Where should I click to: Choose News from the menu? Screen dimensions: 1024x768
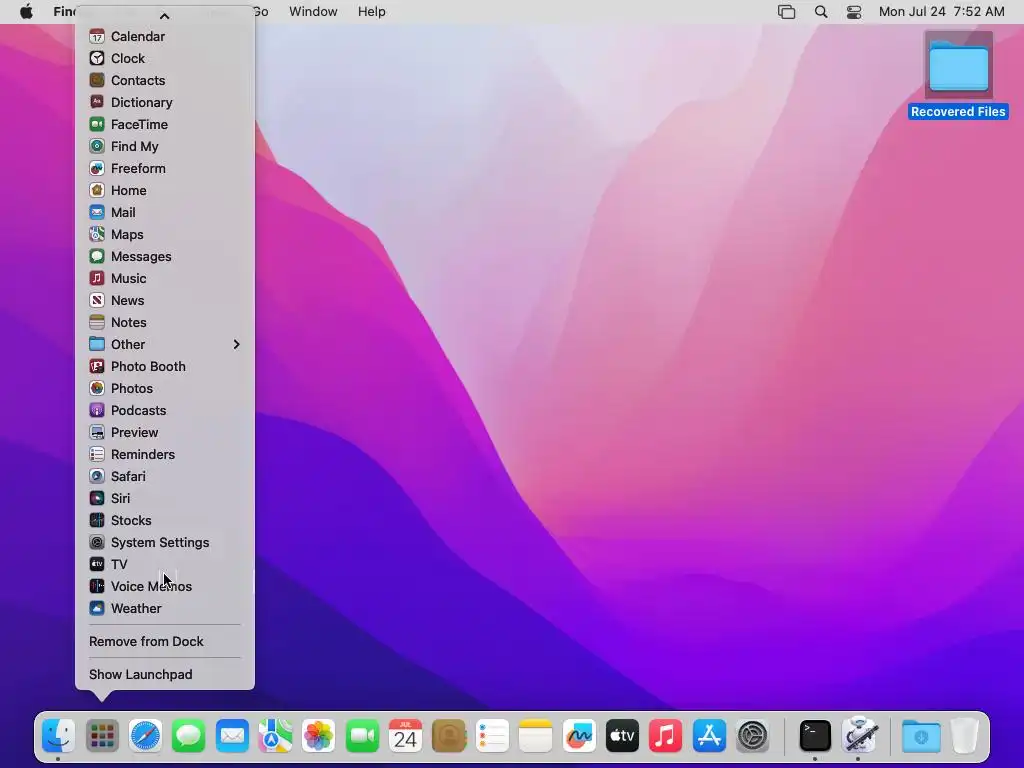[165, 300]
